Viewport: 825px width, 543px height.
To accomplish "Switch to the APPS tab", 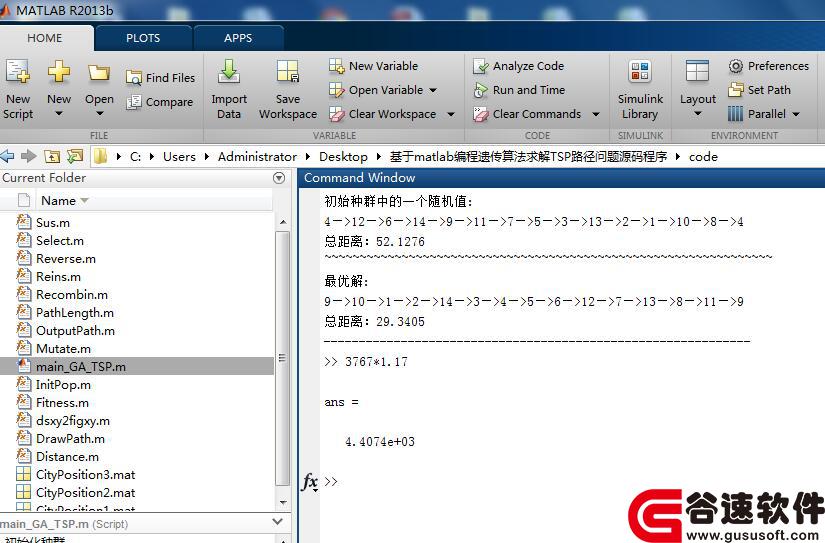I will point(238,38).
